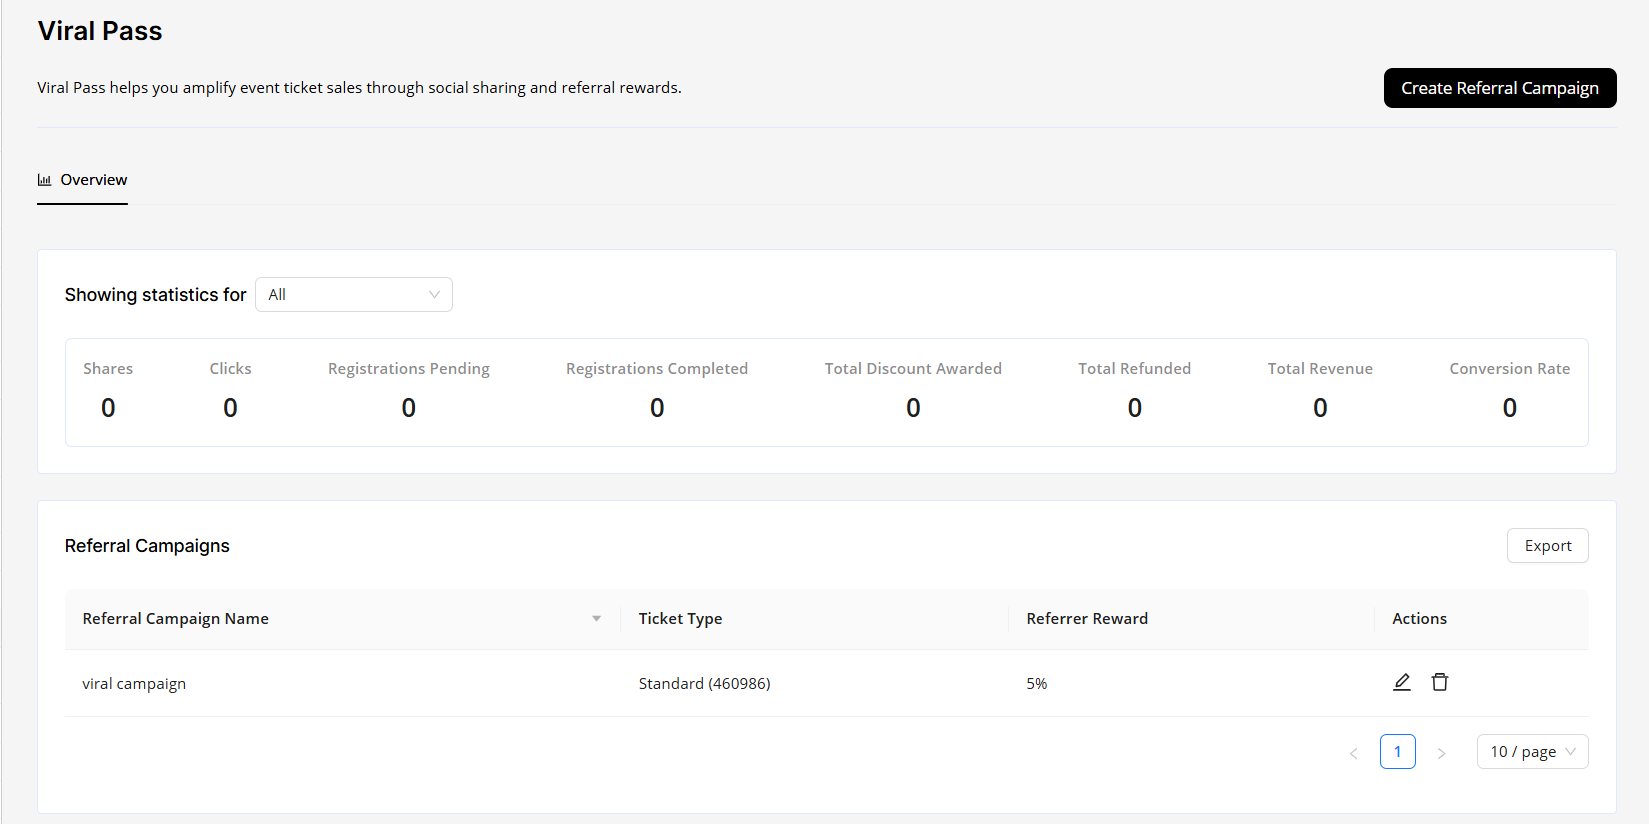Go to the next page arrow
The height and width of the screenshot is (824, 1649).
(x=1441, y=752)
